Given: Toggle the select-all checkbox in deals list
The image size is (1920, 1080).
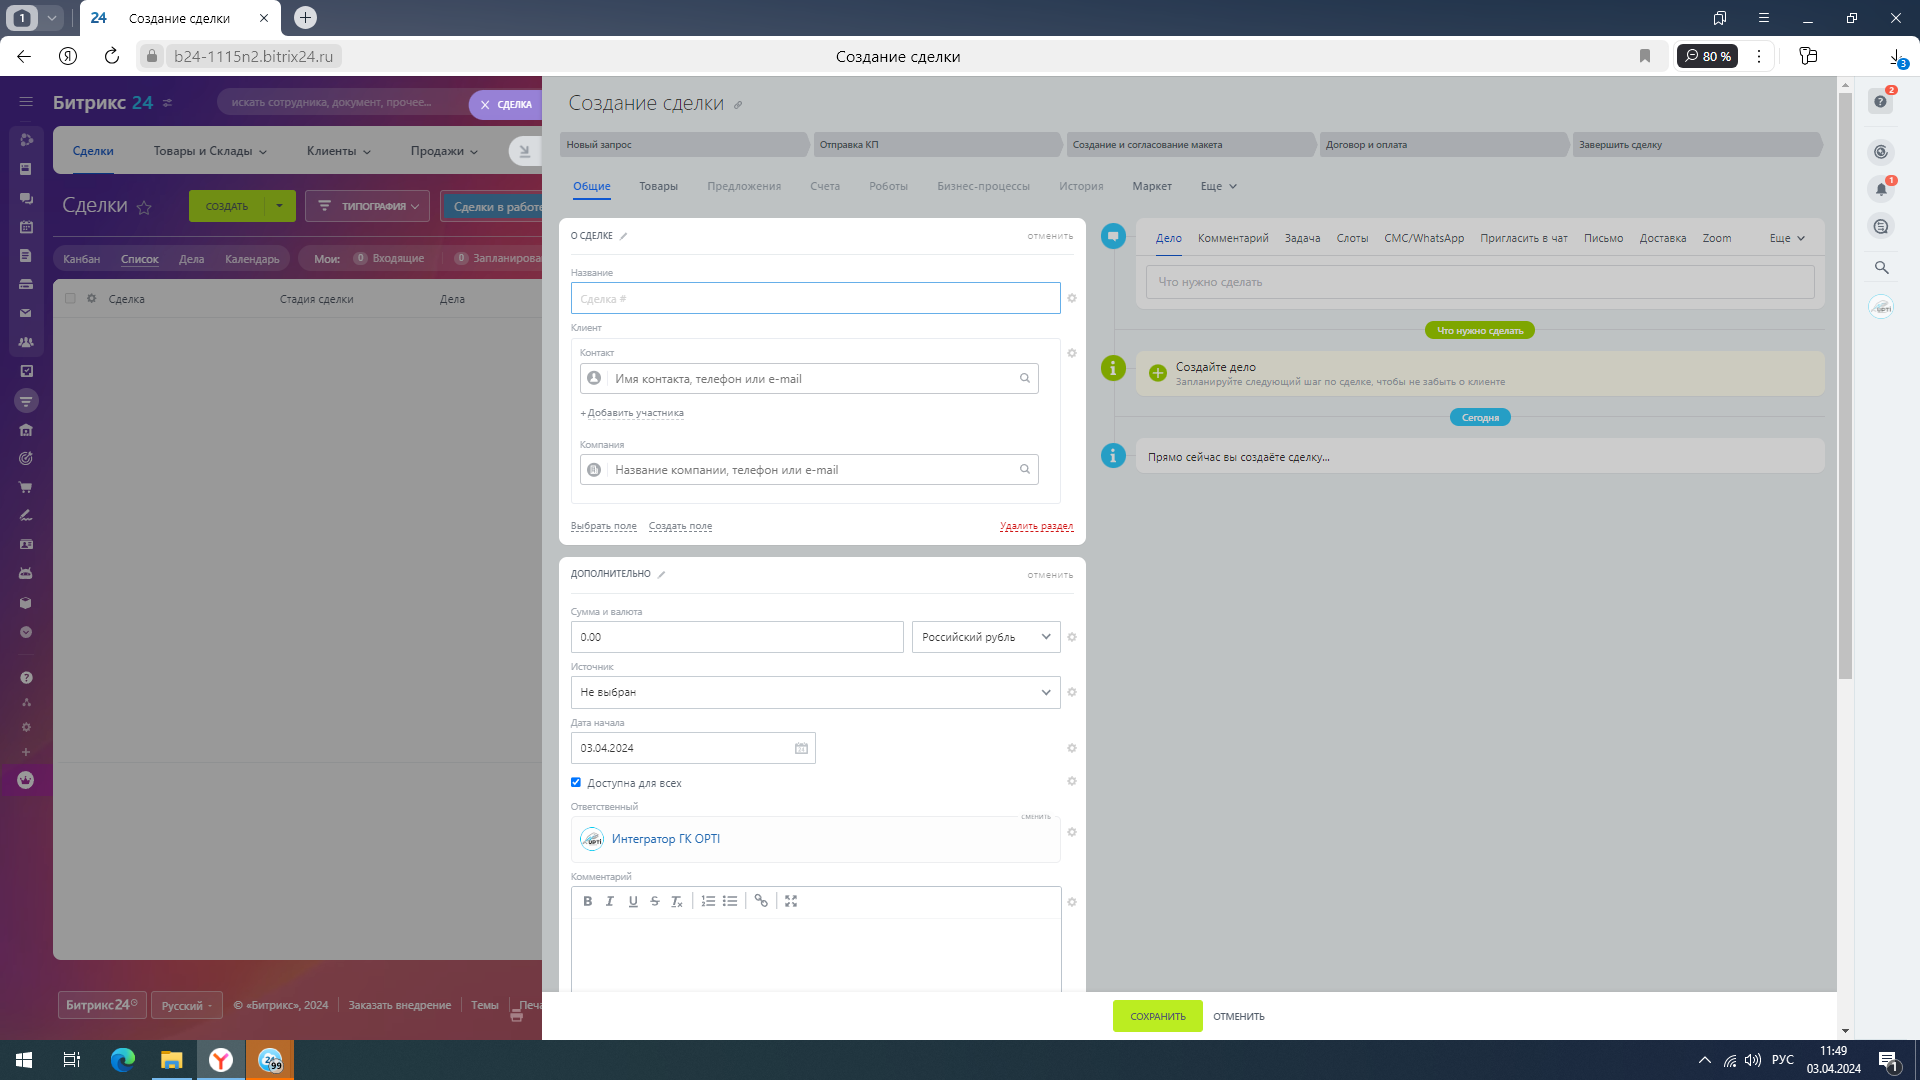Looking at the screenshot, I should (70, 298).
